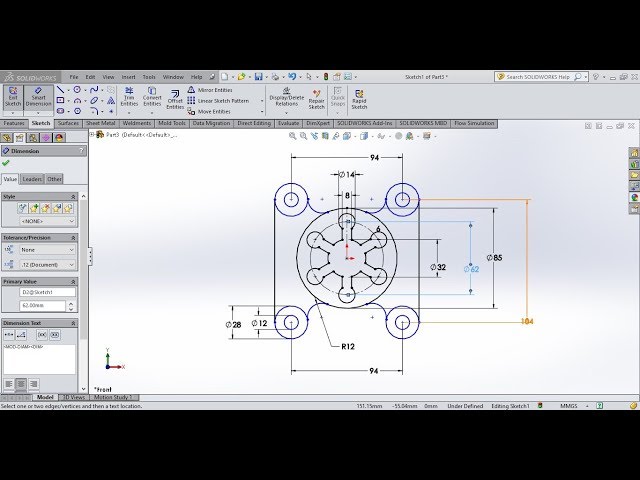
Task: Click the Trim Entities tool
Action: (129, 96)
